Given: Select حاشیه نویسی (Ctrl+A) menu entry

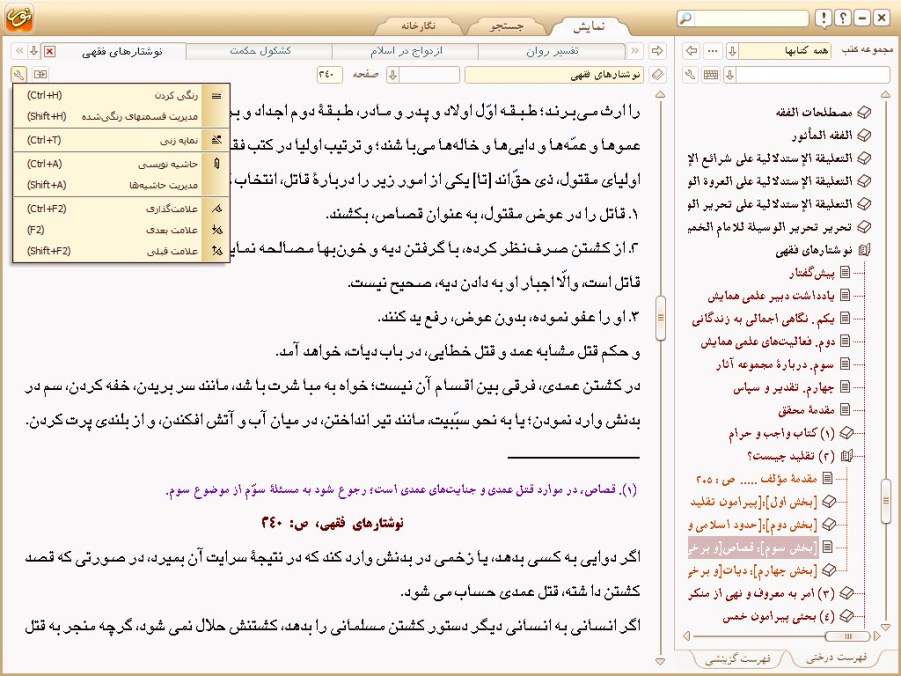Looking at the screenshot, I should click(121, 164).
